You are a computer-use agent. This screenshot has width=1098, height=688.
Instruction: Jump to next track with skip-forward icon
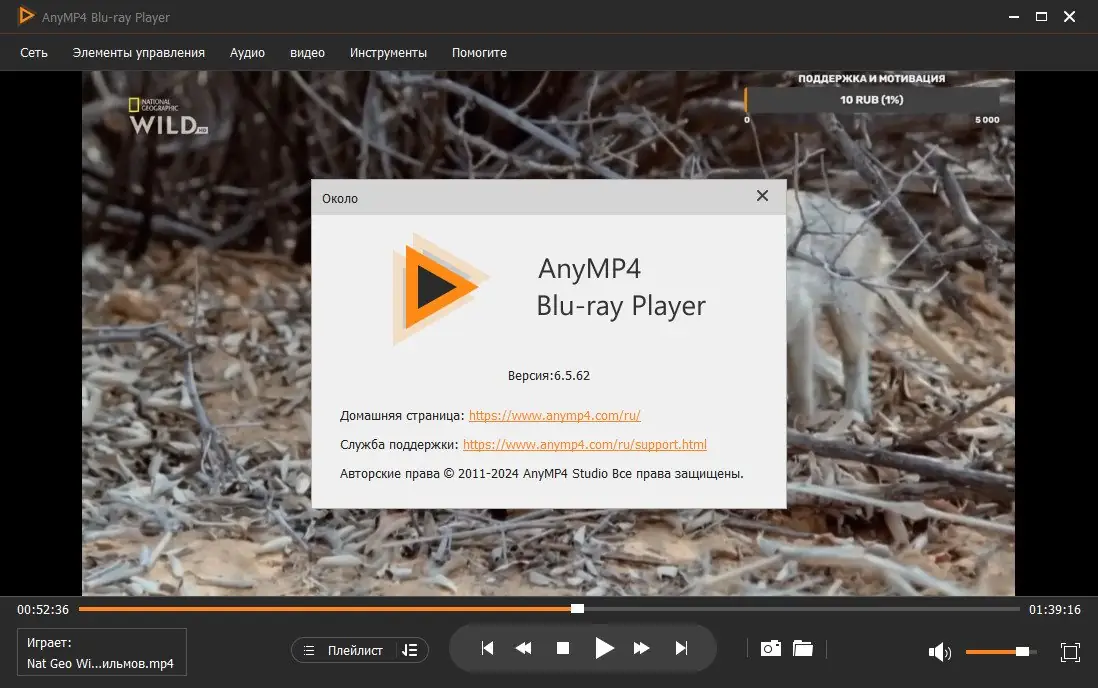click(x=681, y=648)
